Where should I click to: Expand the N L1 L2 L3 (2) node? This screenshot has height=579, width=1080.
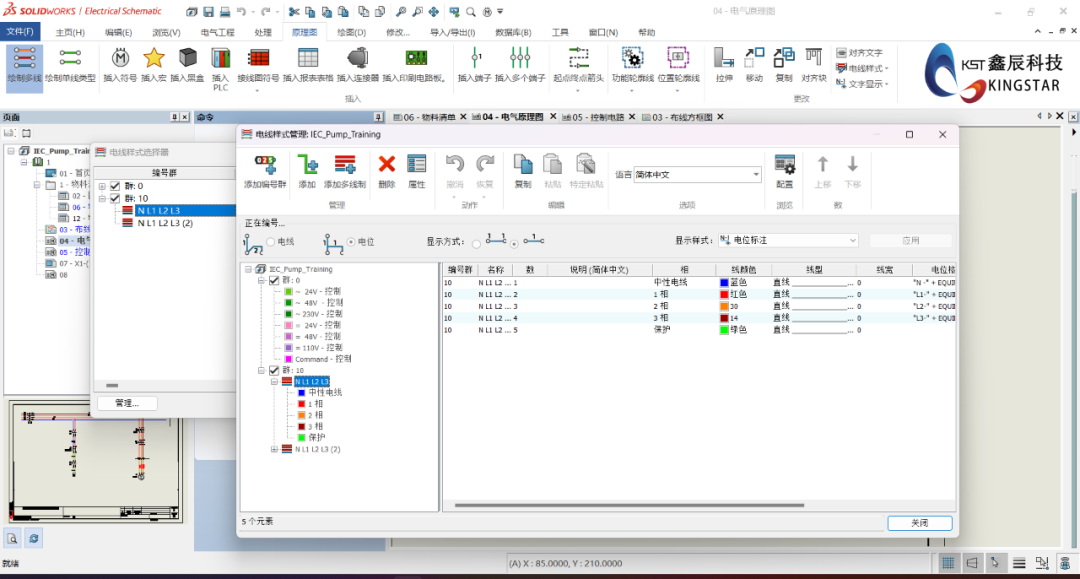coord(274,449)
